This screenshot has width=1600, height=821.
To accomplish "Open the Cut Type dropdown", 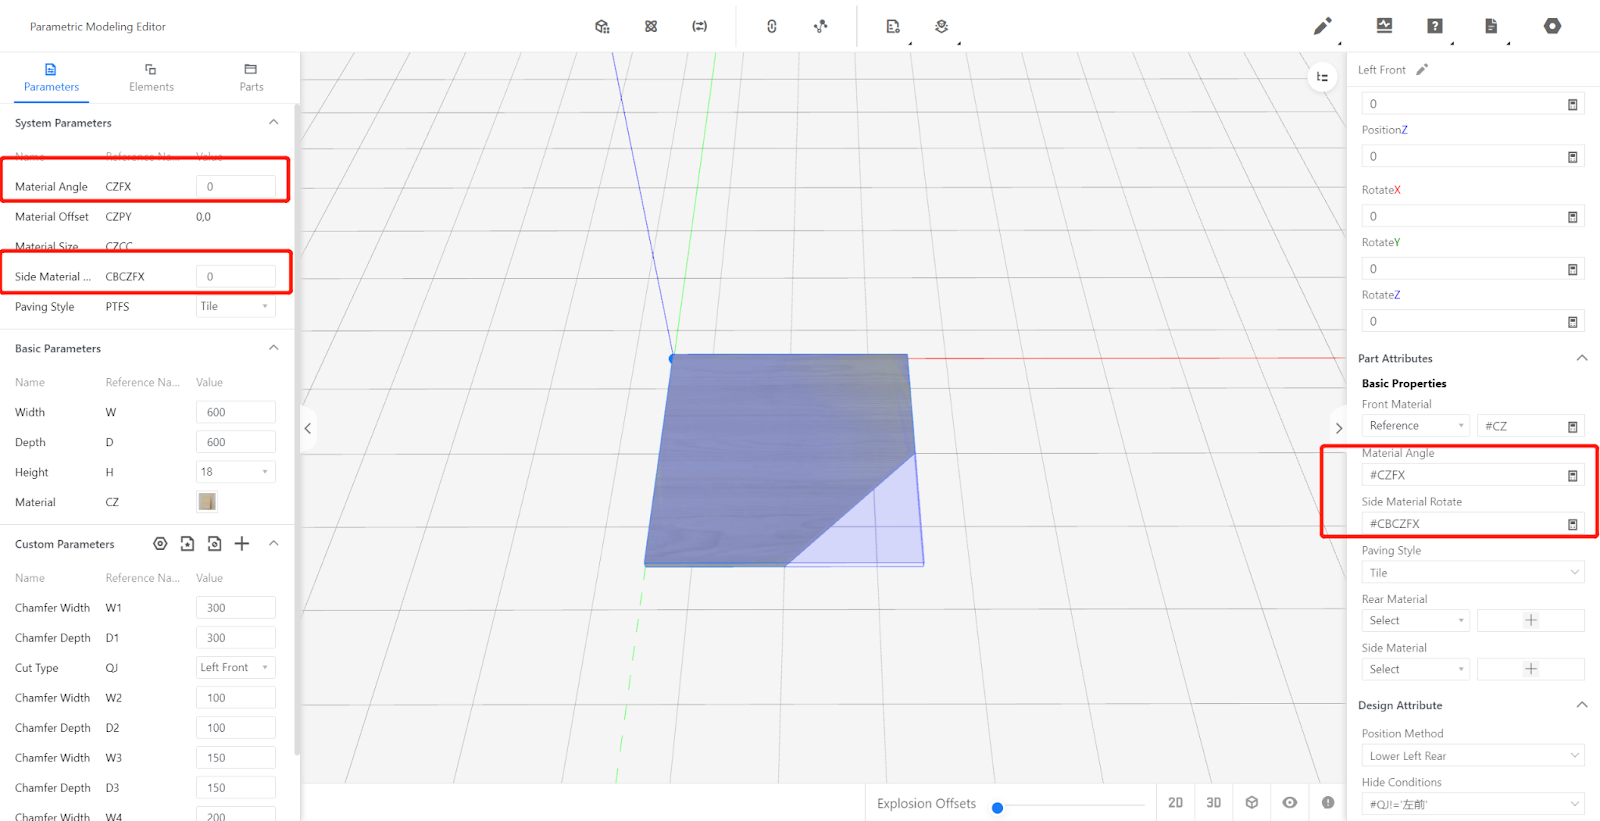I will coord(235,668).
